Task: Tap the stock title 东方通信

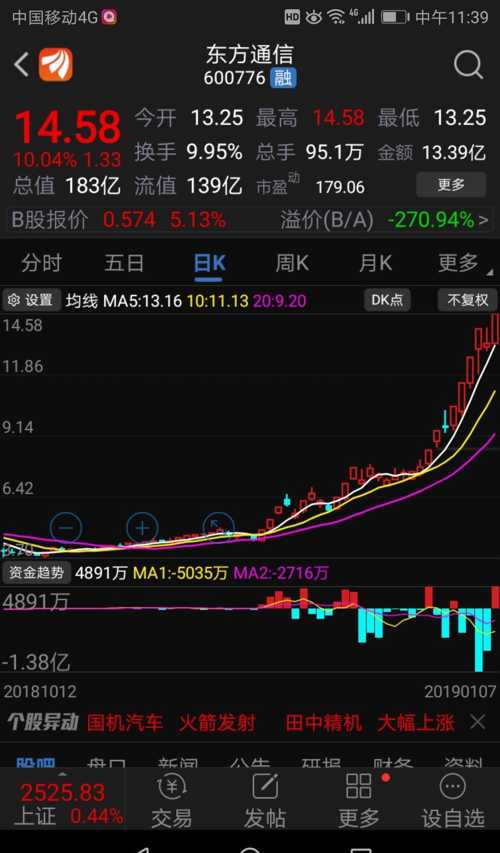Action: coord(250,54)
